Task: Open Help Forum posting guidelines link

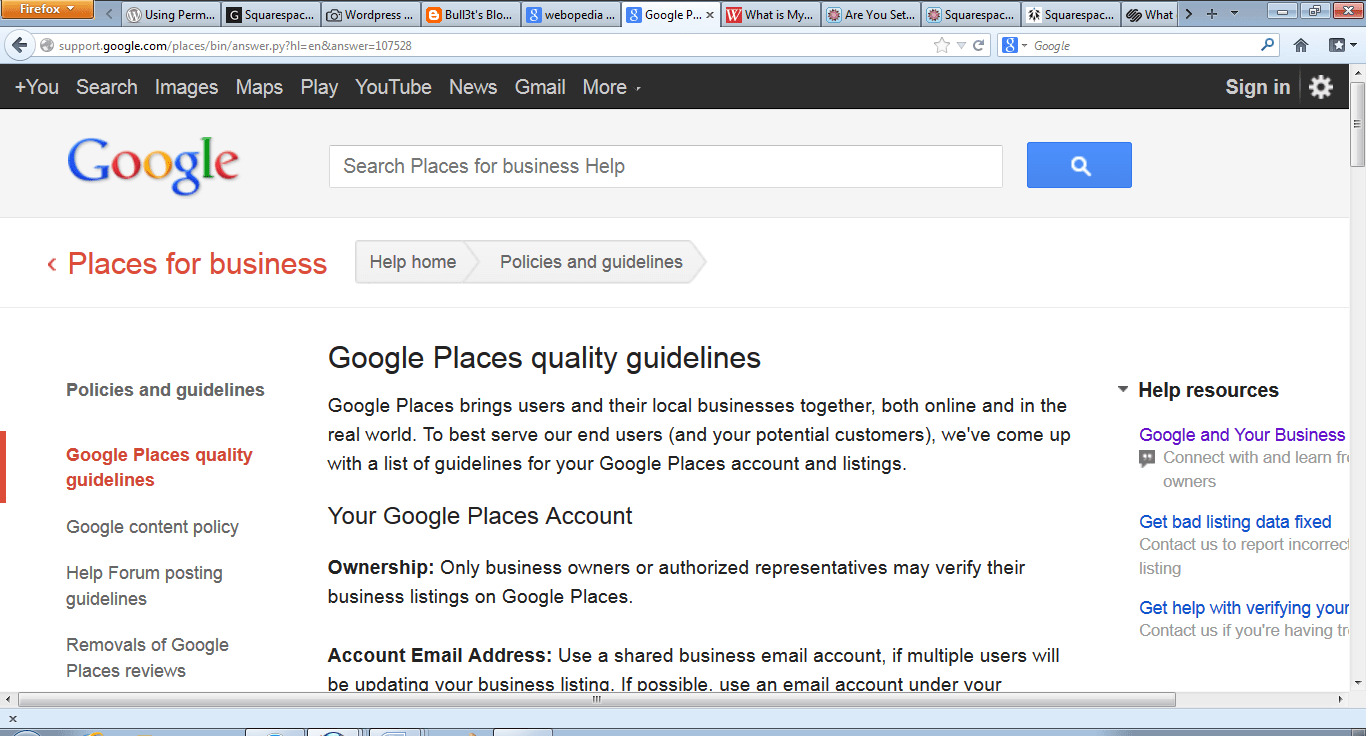Action: [144, 586]
